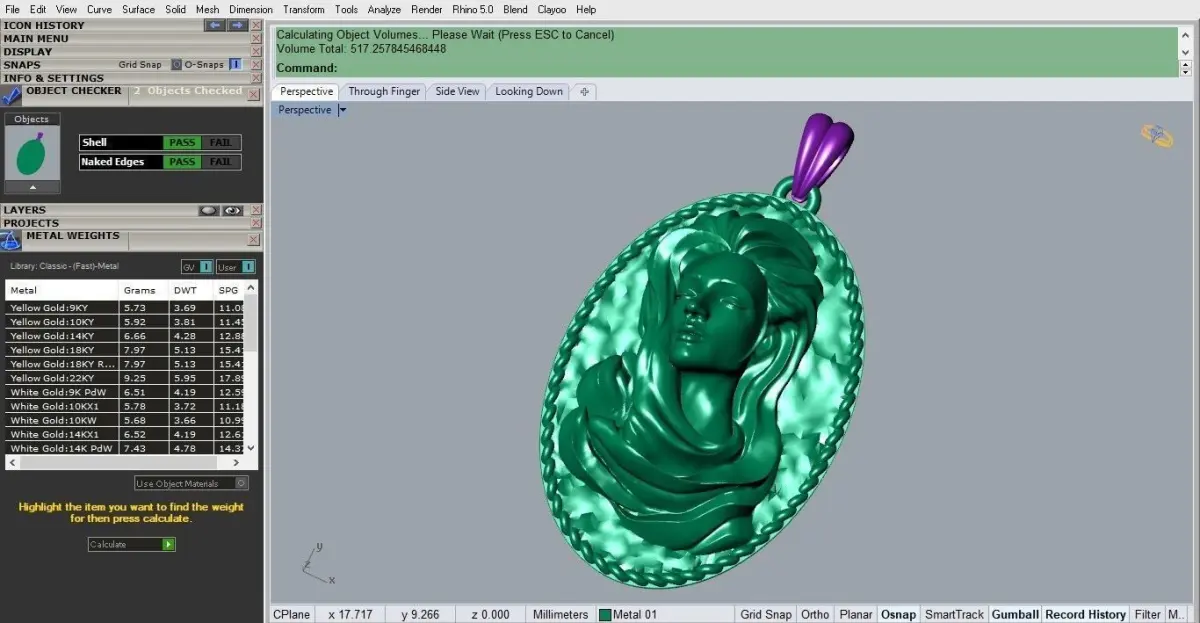Screen dimensions: 1200x623
Task: Close the Metal Weights panel
Action: point(254,241)
